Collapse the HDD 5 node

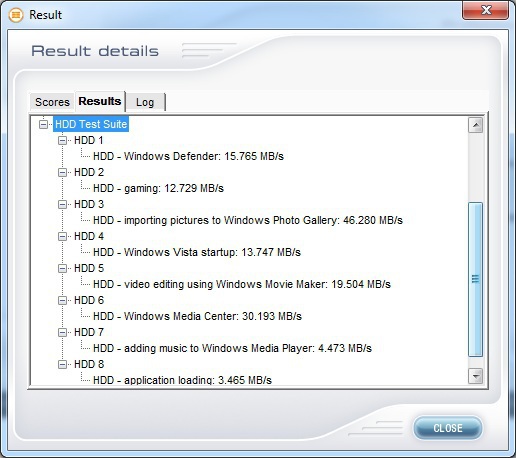[62, 268]
